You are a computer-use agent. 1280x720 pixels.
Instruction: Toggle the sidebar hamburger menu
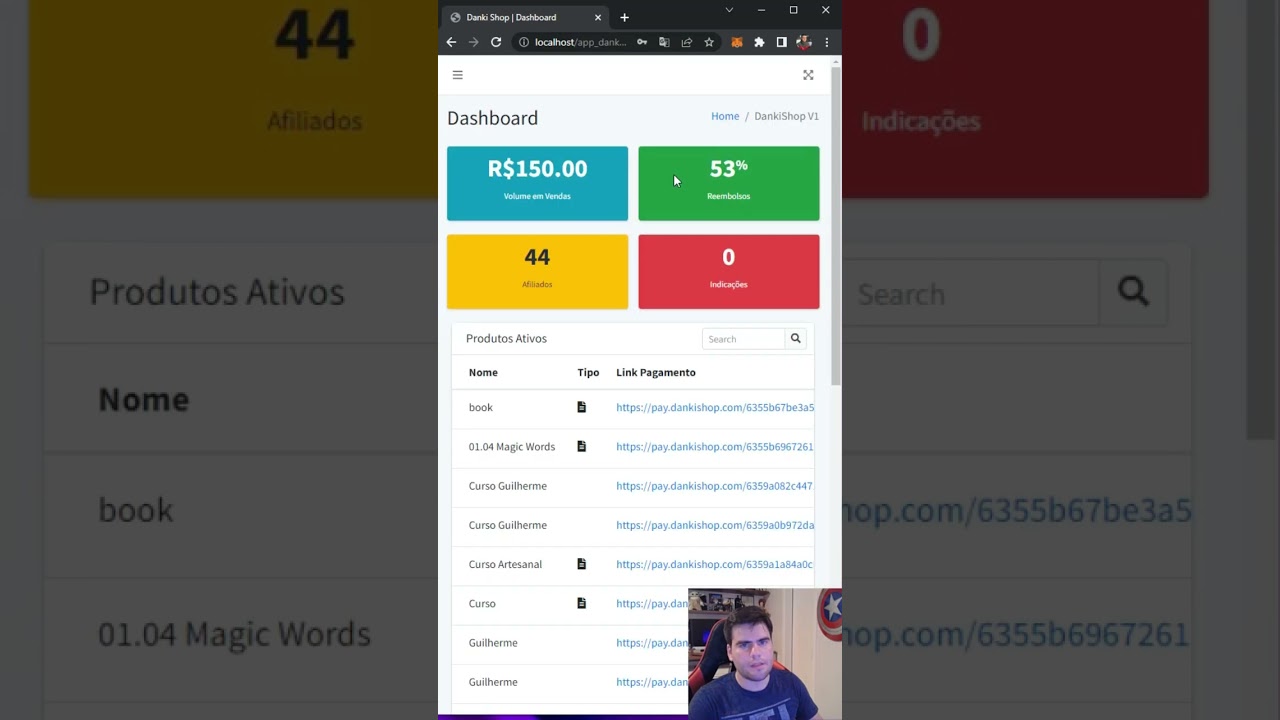(x=457, y=75)
